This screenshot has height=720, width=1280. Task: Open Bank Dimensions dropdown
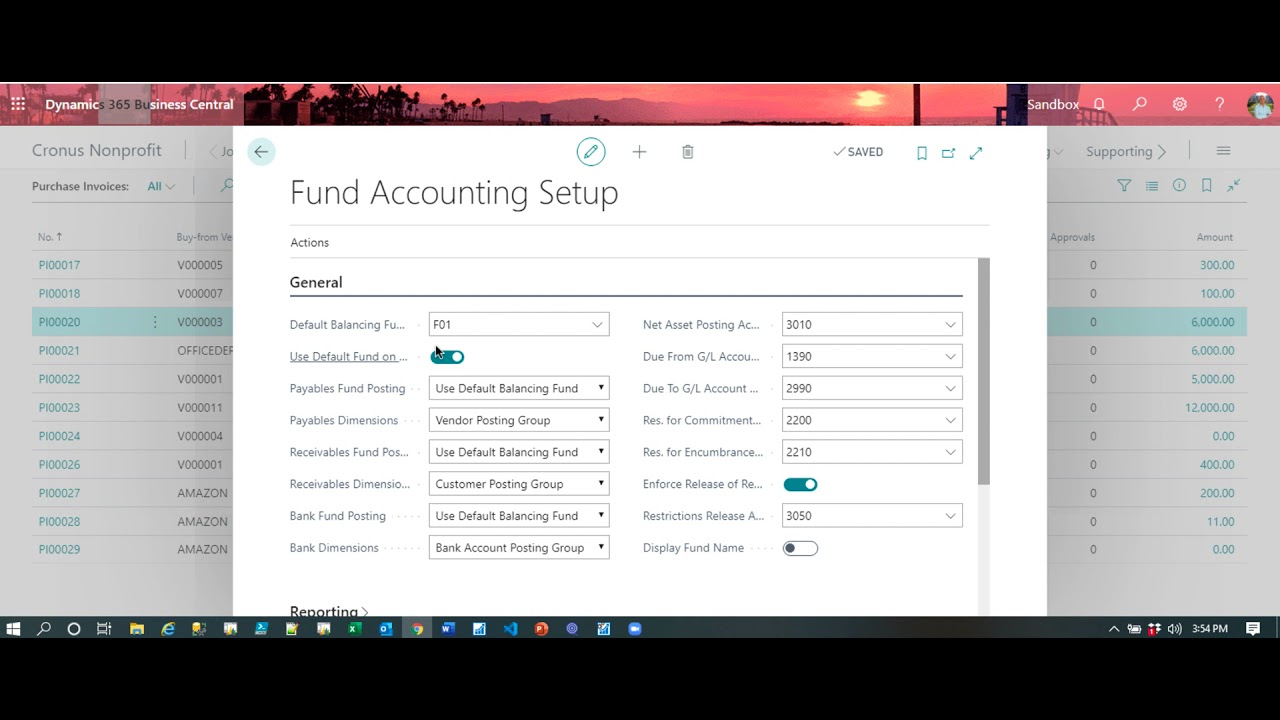coord(519,548)
